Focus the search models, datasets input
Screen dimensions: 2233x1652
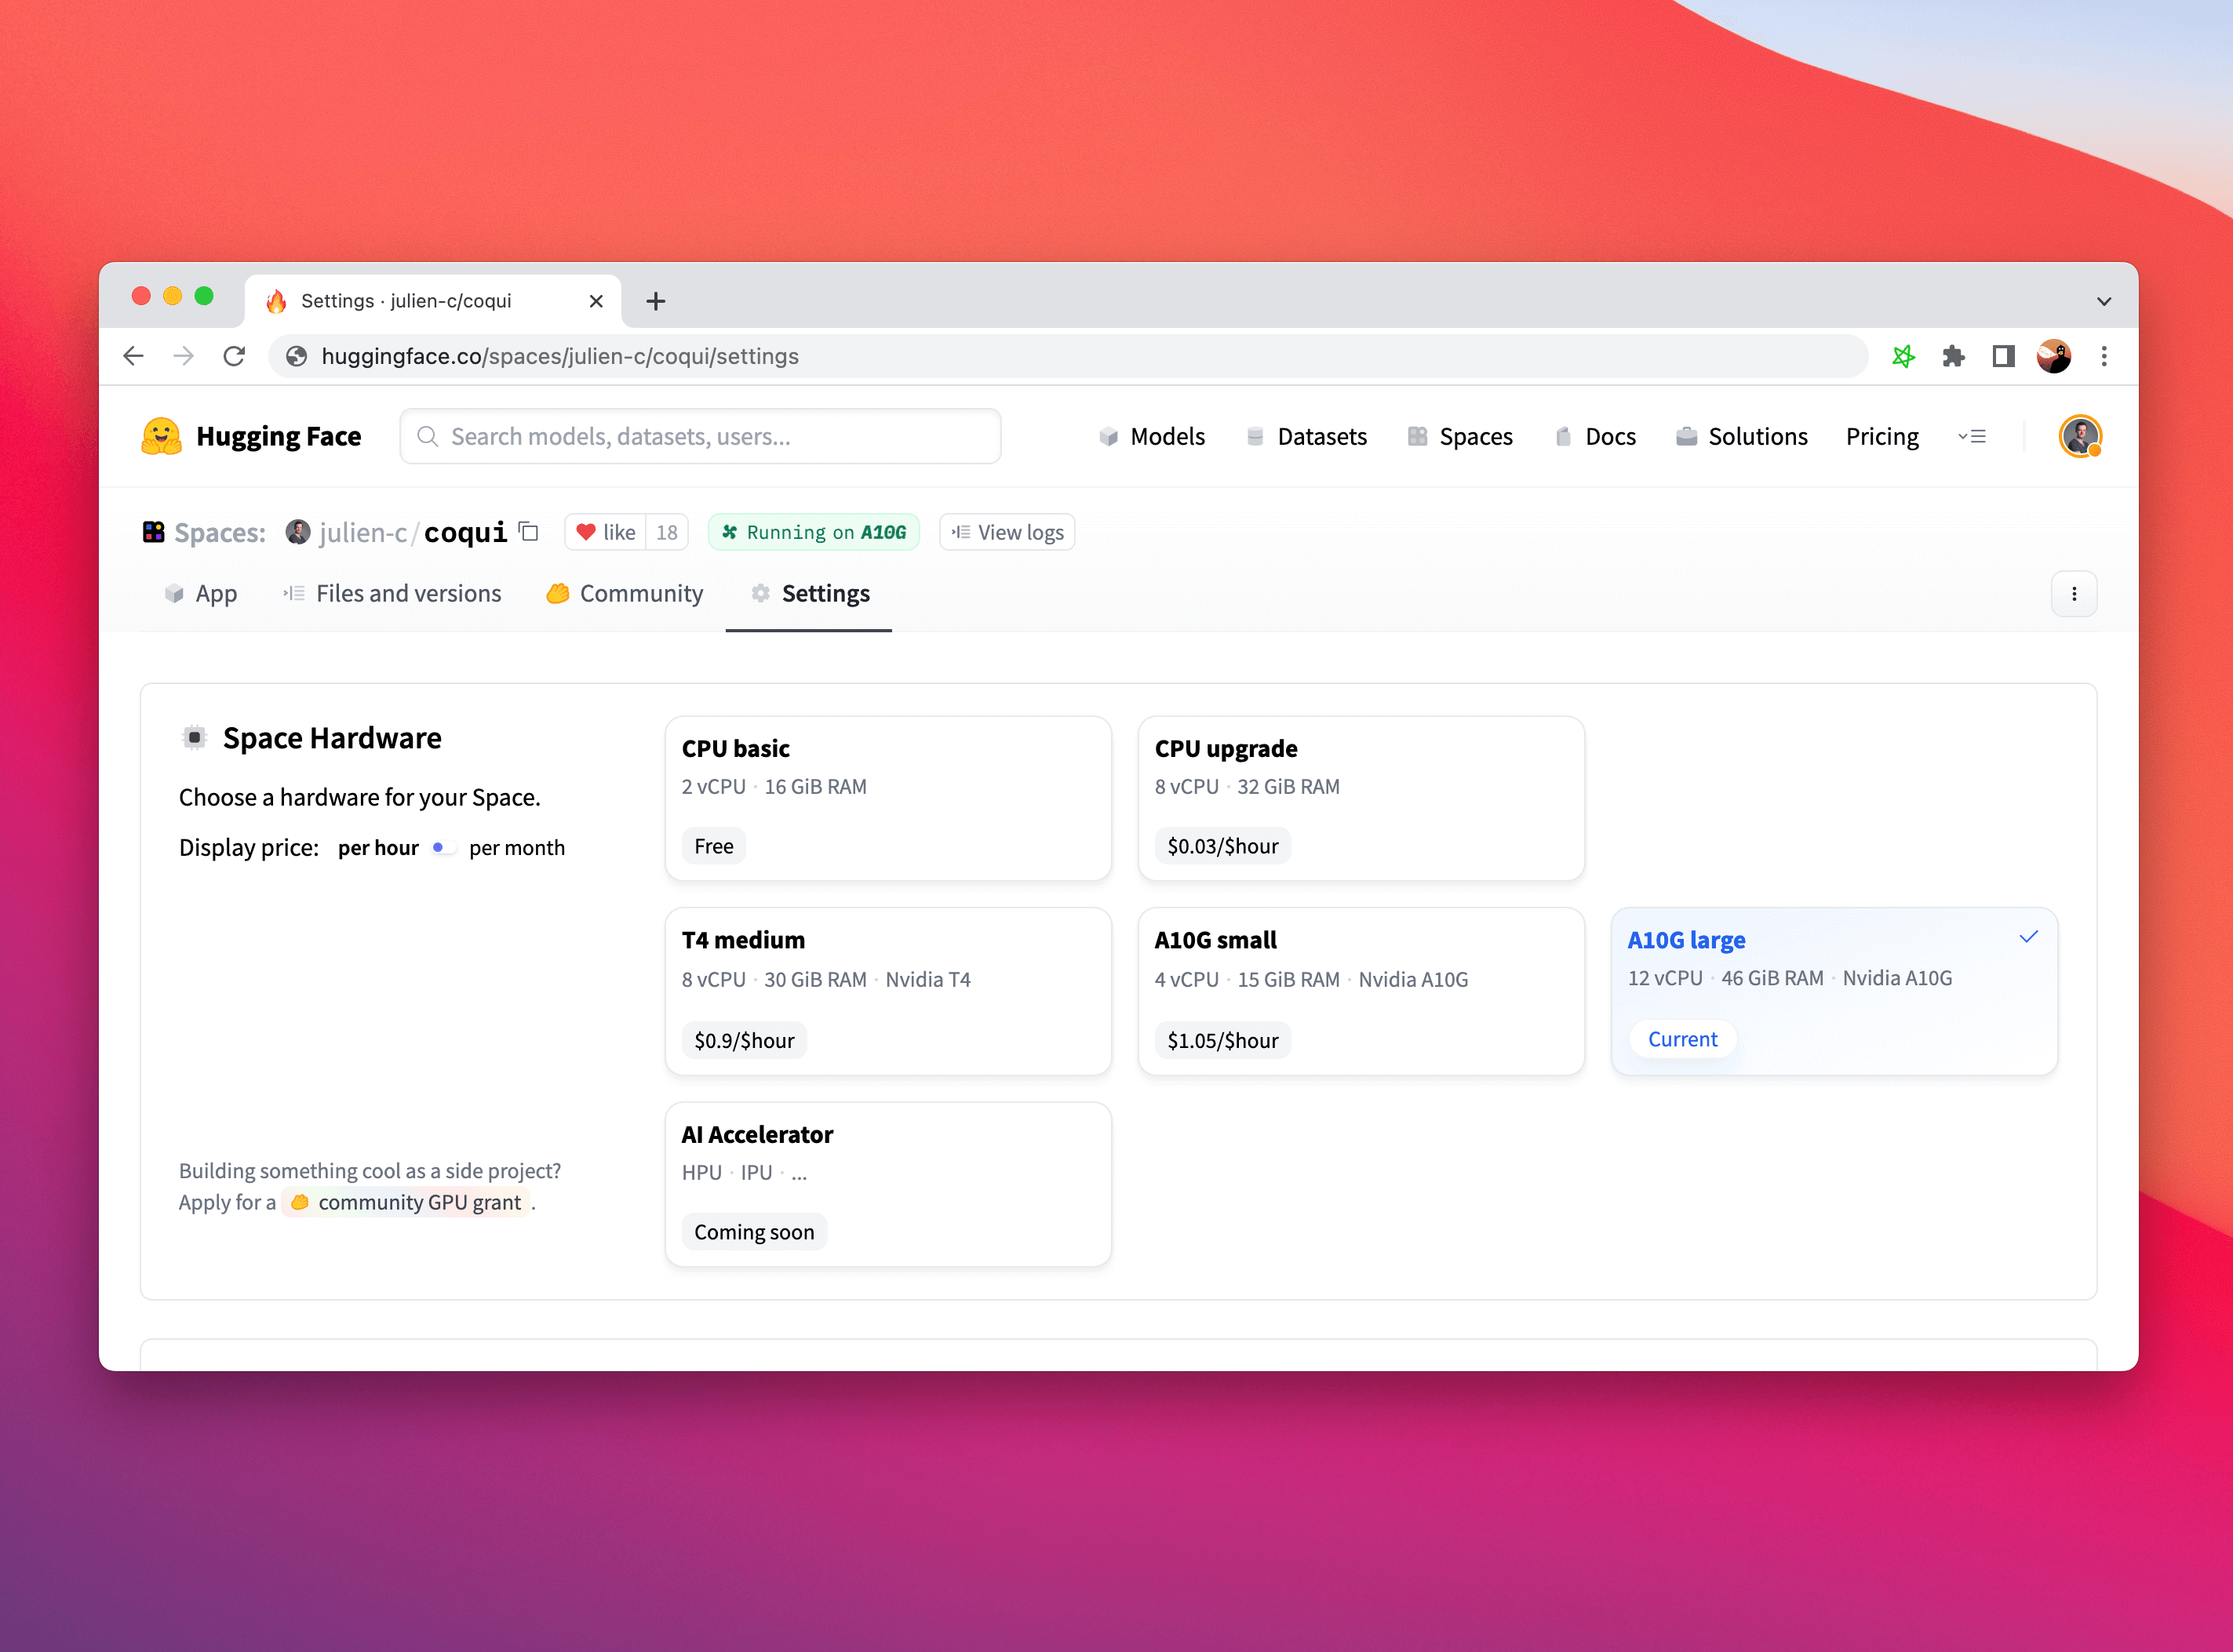700,436
